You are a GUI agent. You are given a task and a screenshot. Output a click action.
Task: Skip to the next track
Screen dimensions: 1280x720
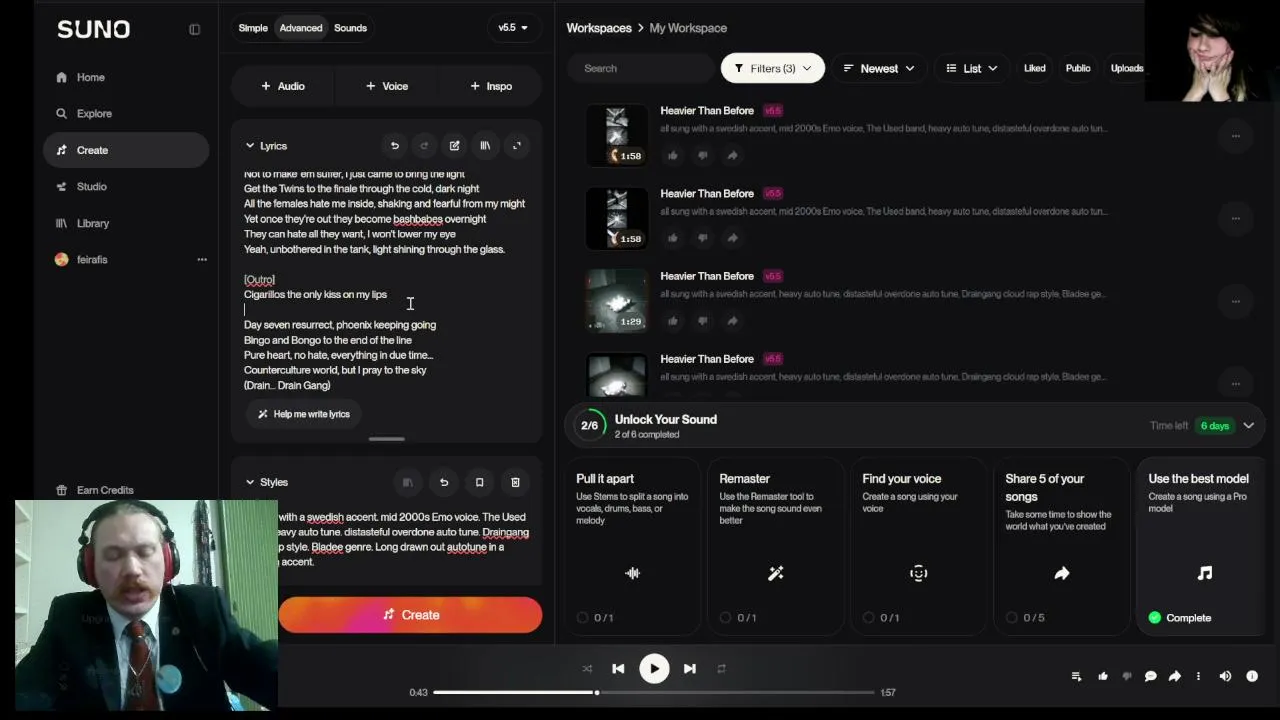tap(690, 669)
